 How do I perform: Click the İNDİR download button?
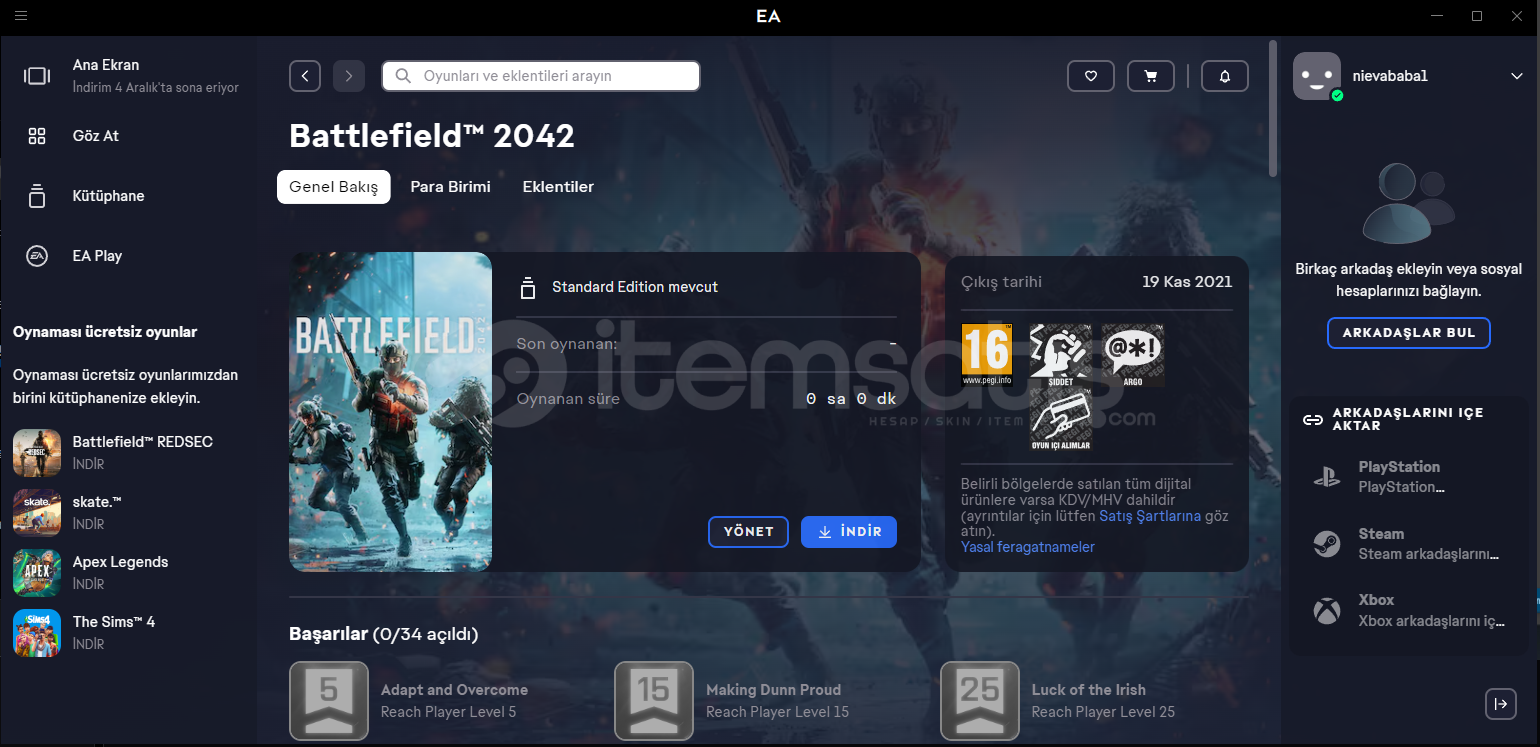coord(849,532)
